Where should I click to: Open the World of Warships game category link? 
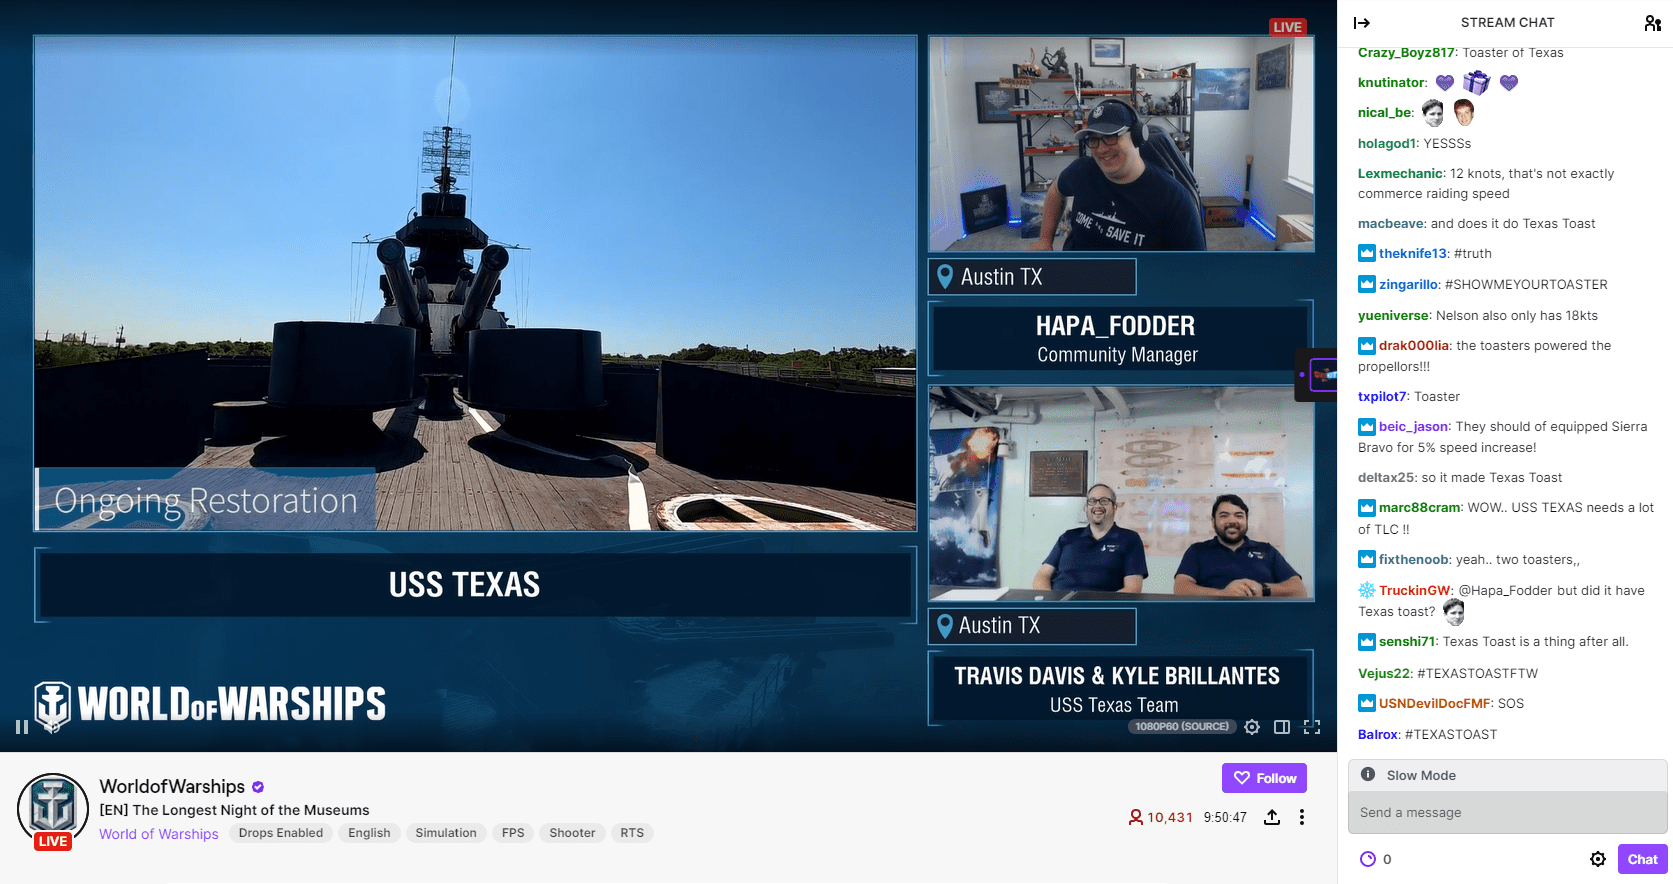pyautogui.click(x=158, y=834)
